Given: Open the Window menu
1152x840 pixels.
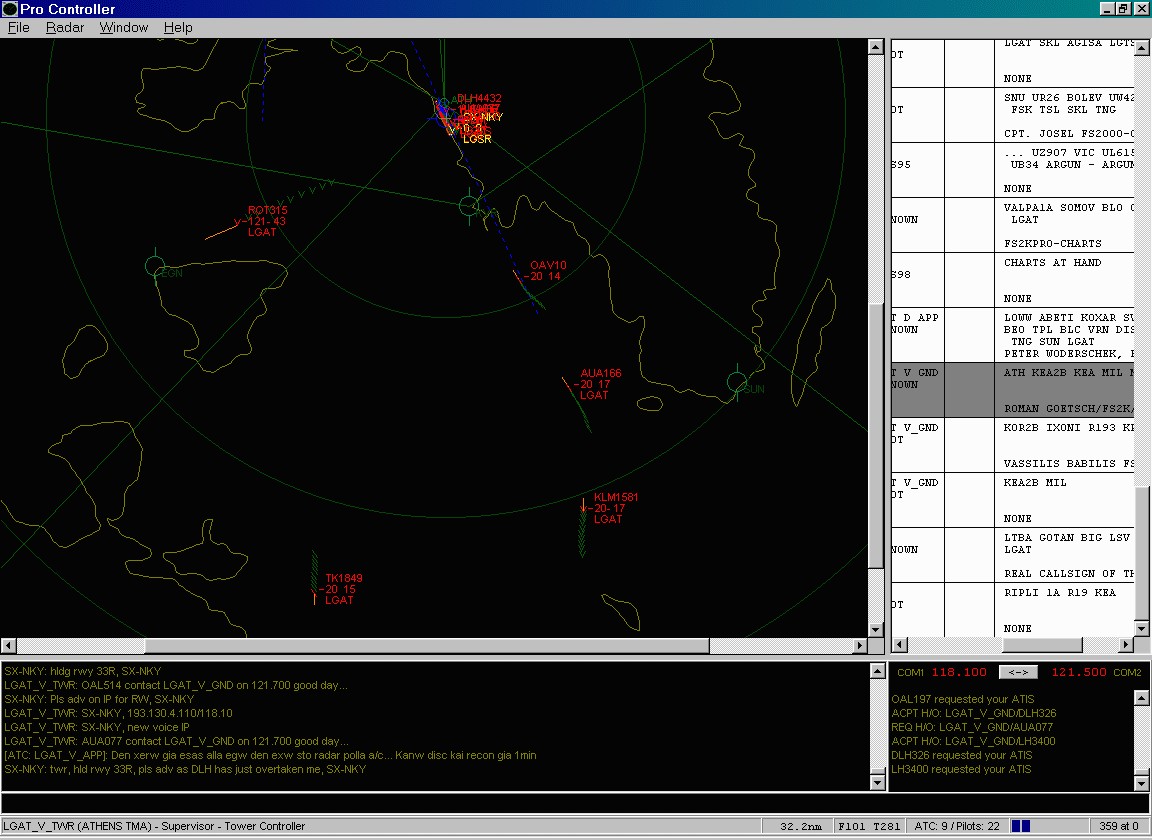Looking at the screenshot, I should click(x=123, y=27).
